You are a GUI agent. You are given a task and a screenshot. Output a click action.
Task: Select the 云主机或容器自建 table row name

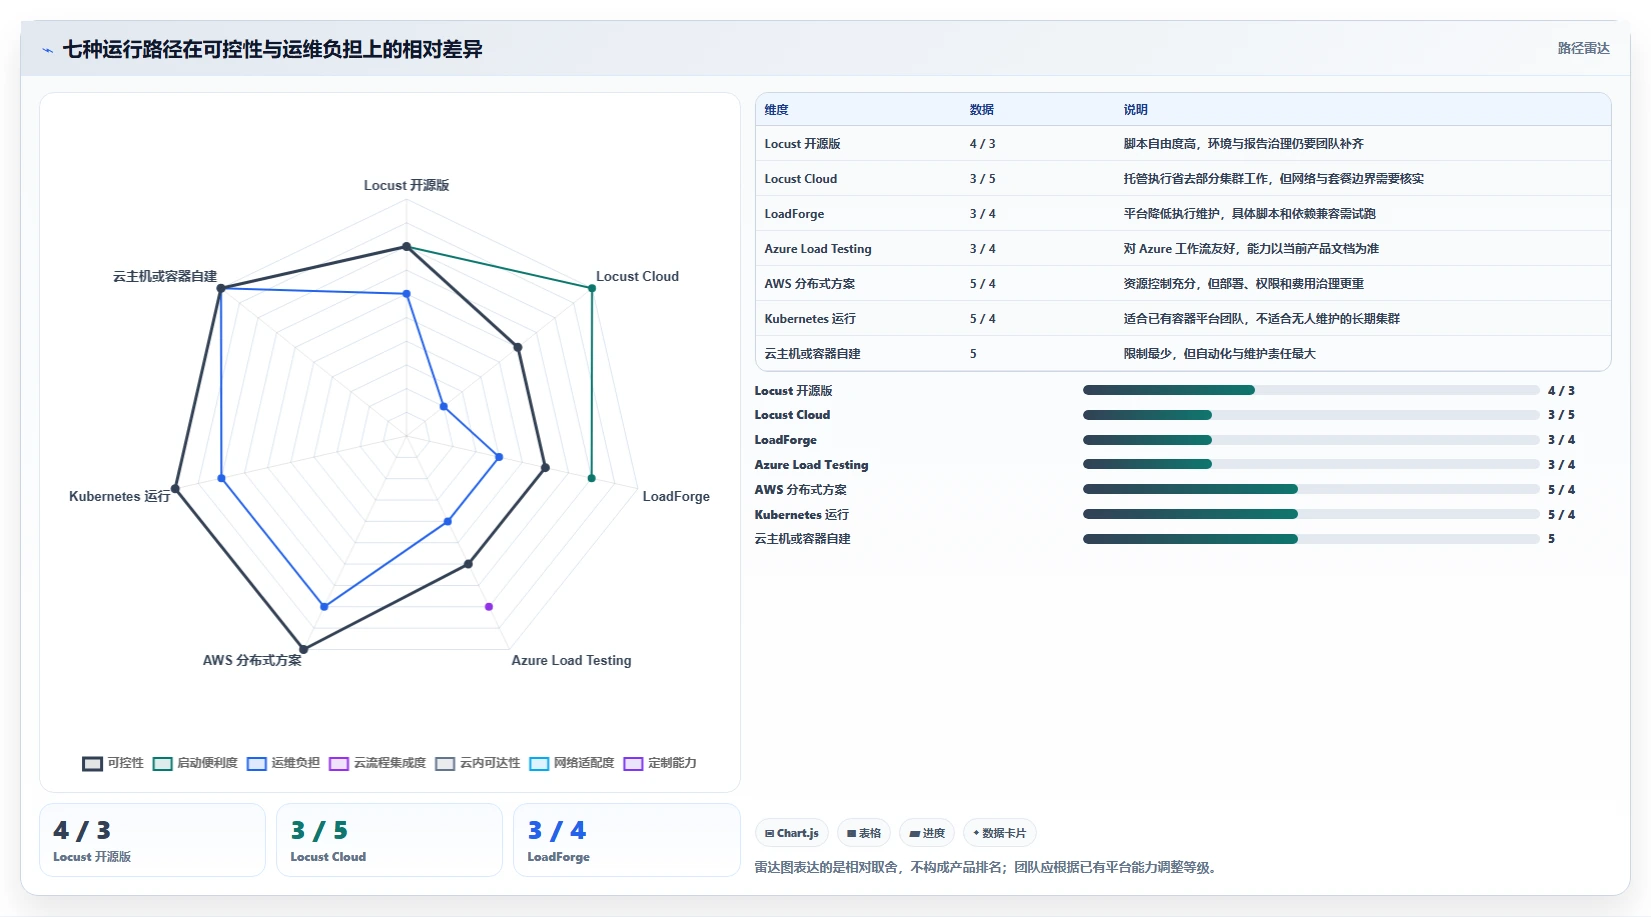point(812,354)
